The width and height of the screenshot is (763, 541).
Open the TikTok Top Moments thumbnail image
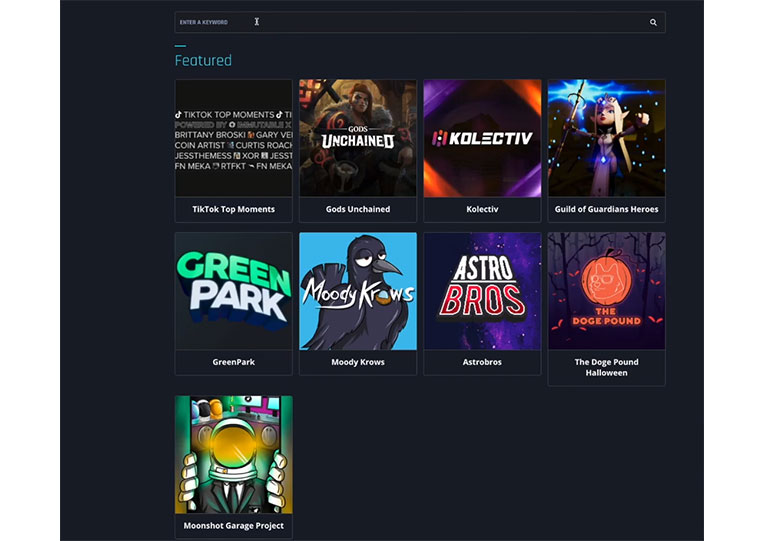click(x=234, y=138)
